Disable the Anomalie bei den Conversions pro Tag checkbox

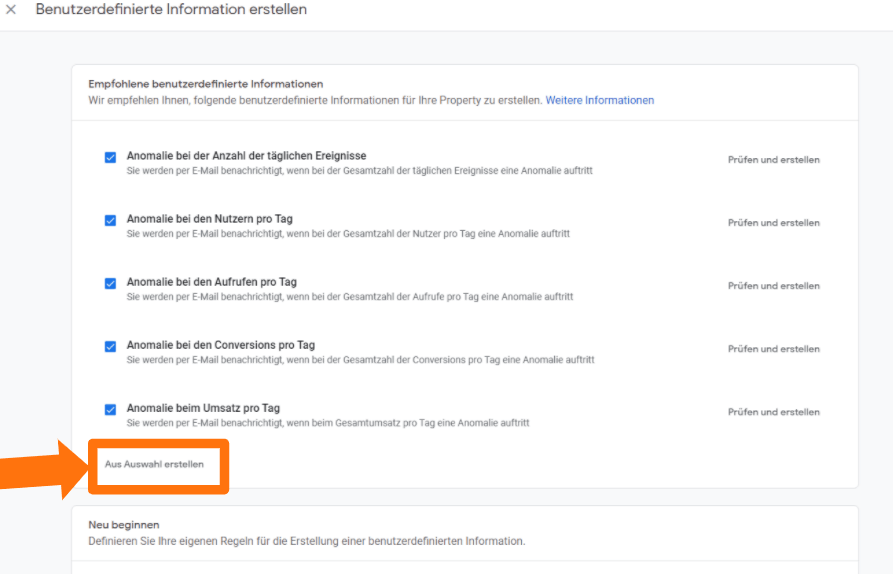coord(110,346)
